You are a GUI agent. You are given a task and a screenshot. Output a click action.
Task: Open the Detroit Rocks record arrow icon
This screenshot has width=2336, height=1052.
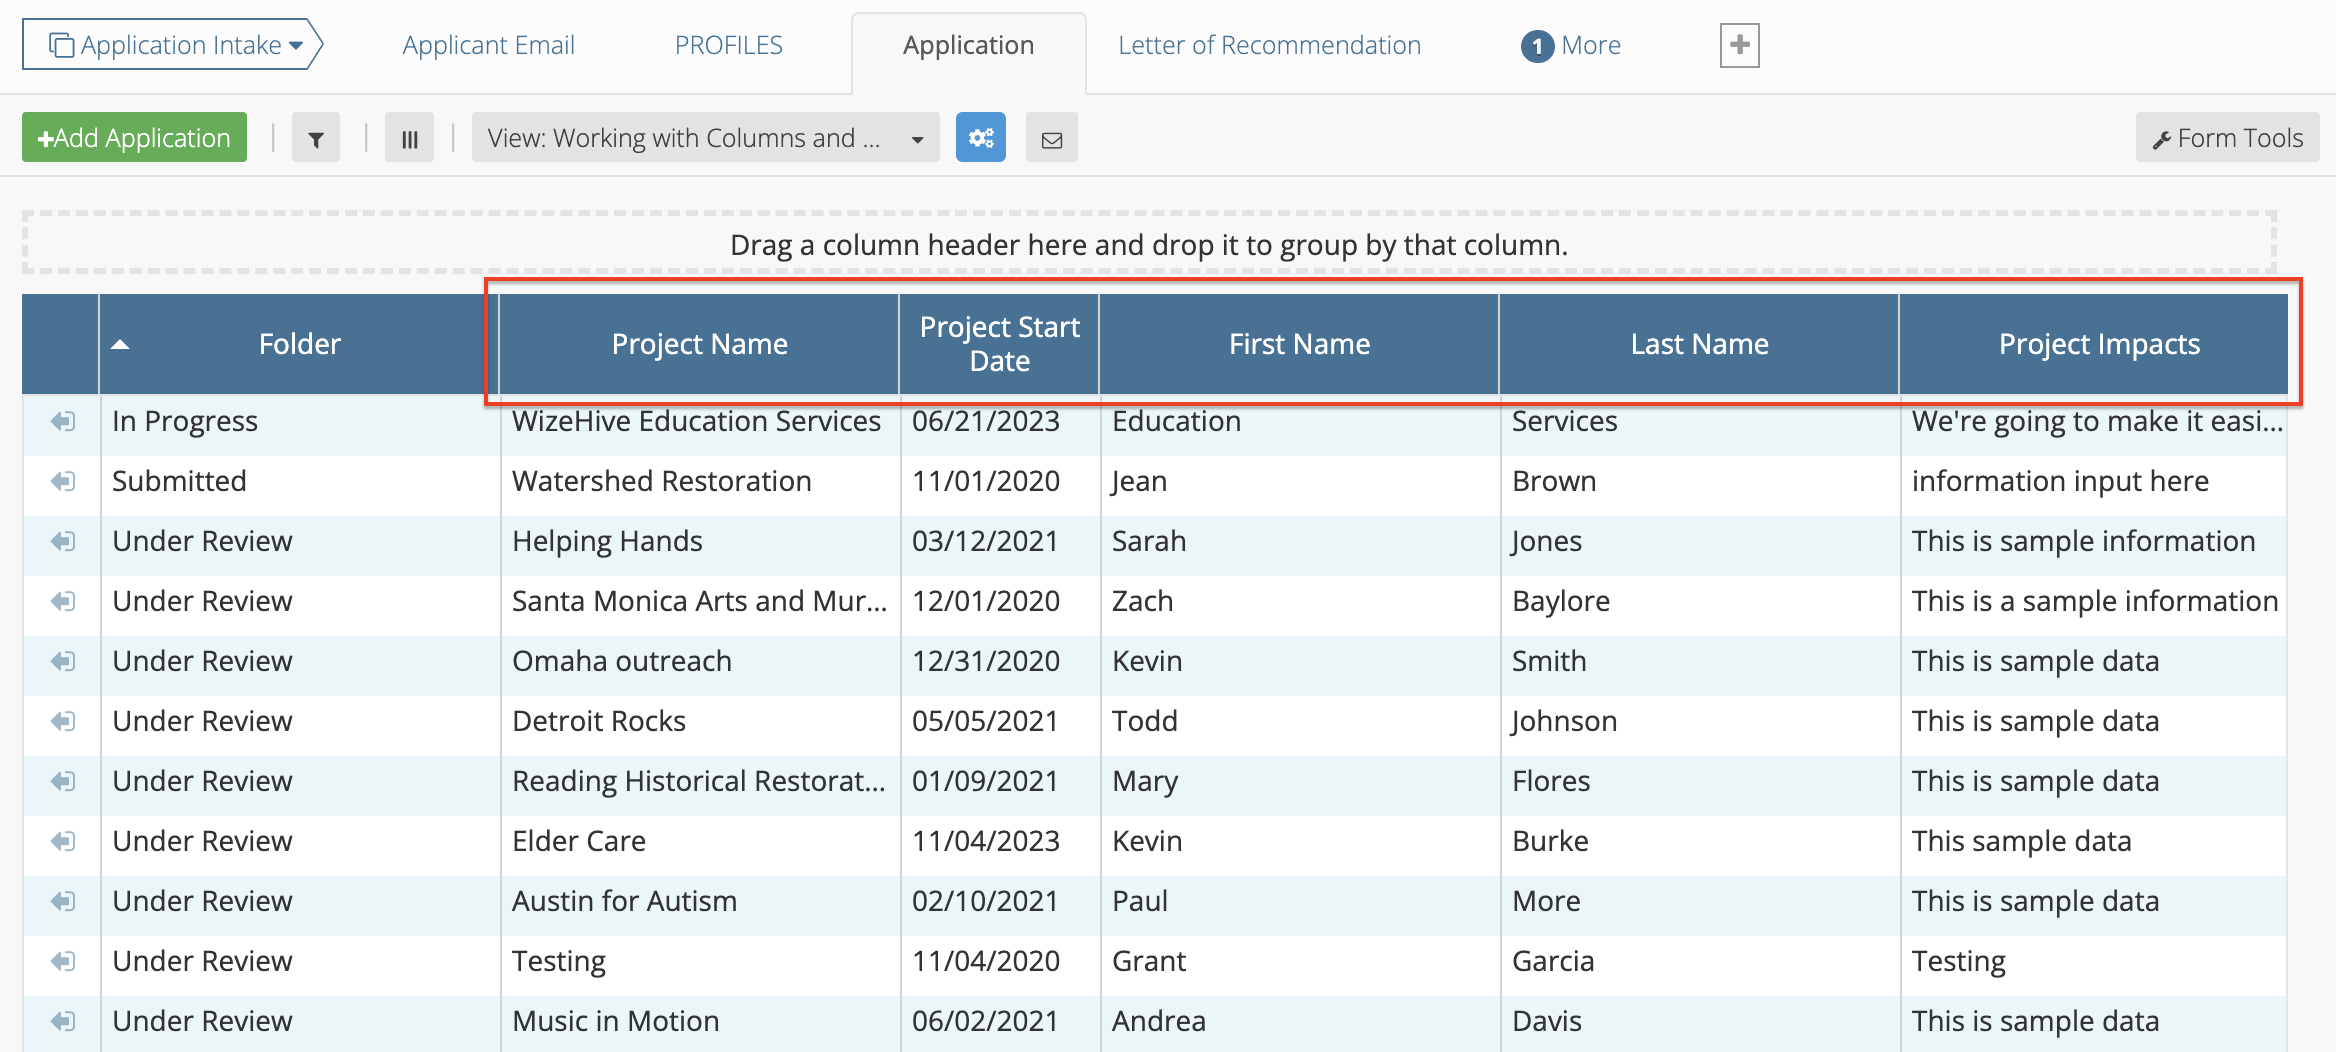click(x=62, y=721)
